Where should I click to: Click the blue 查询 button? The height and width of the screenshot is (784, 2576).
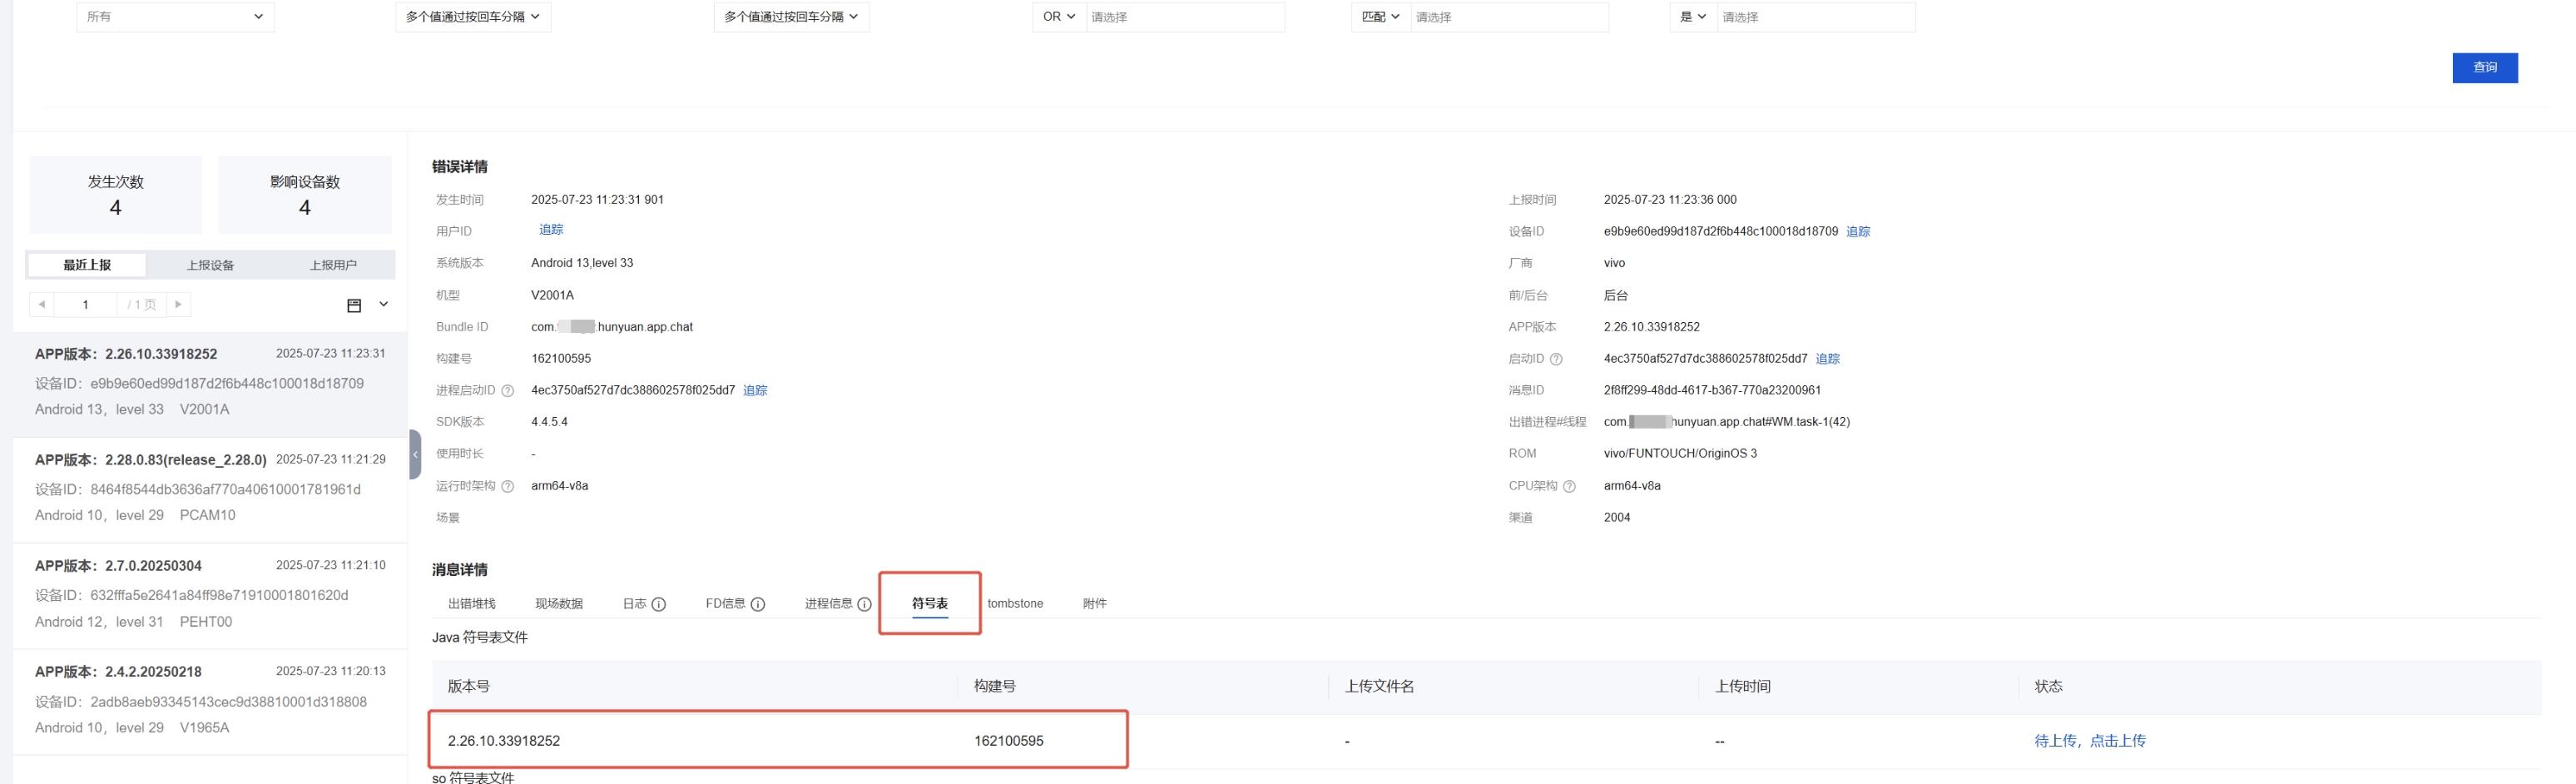click(x=2484, y=68)
